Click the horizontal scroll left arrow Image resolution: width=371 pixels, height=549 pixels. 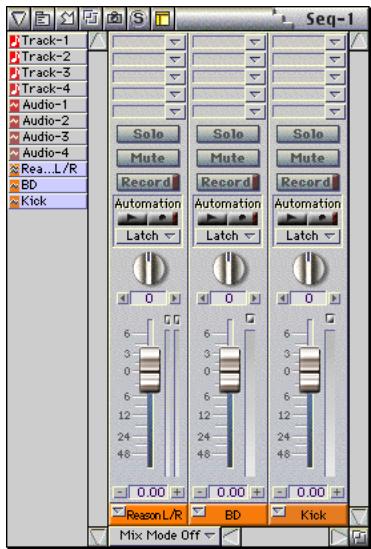[231, 536]
